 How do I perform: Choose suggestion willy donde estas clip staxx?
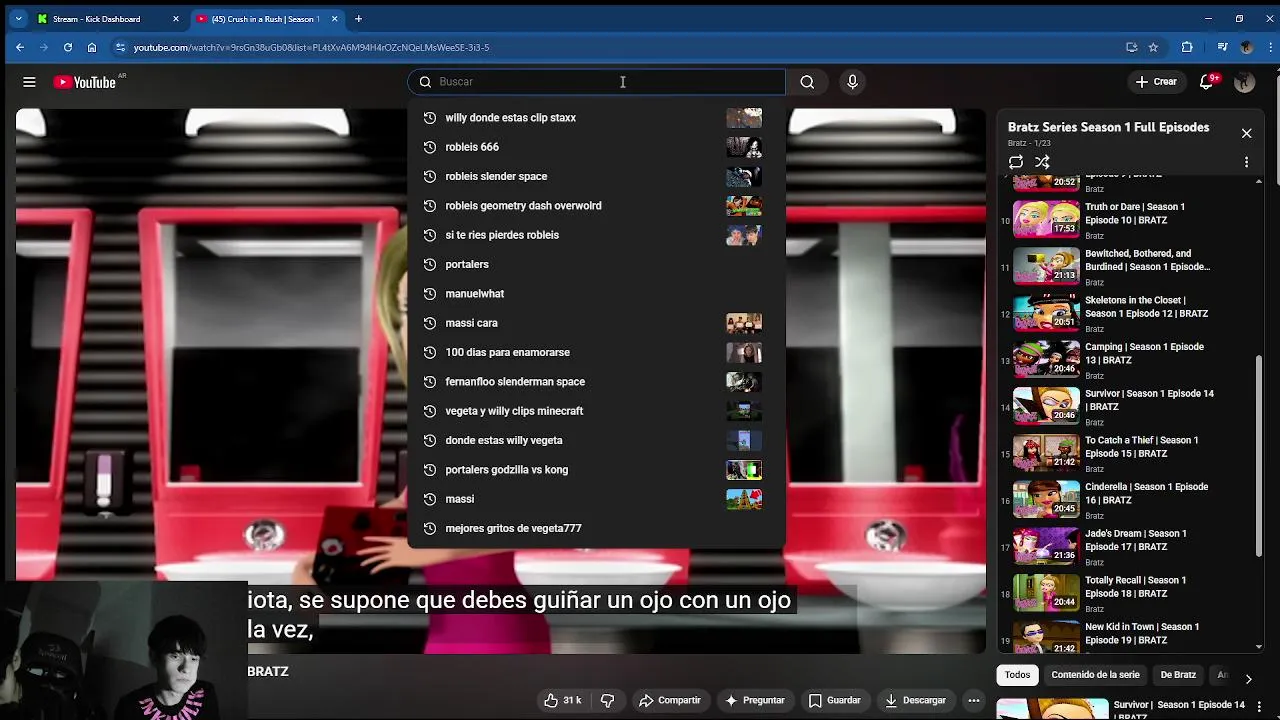click(x=596, y=118)
